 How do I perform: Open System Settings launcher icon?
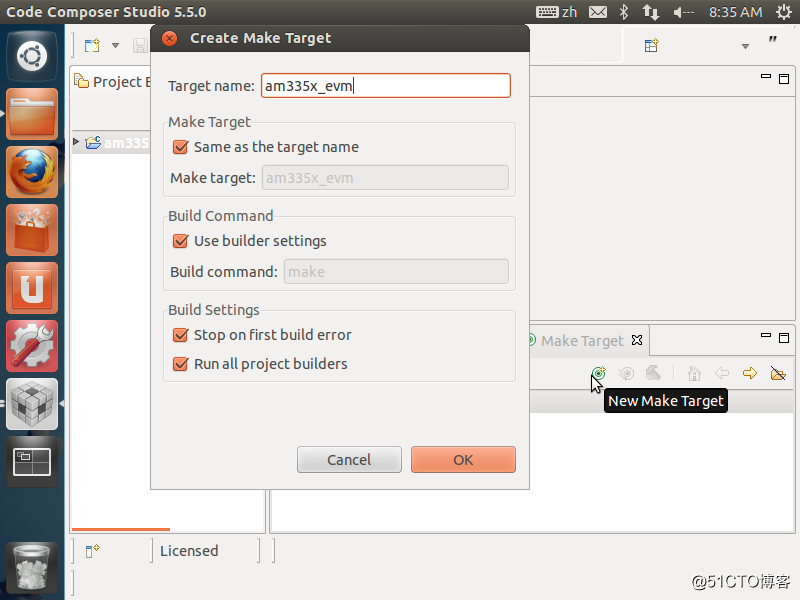coord(32,346)
